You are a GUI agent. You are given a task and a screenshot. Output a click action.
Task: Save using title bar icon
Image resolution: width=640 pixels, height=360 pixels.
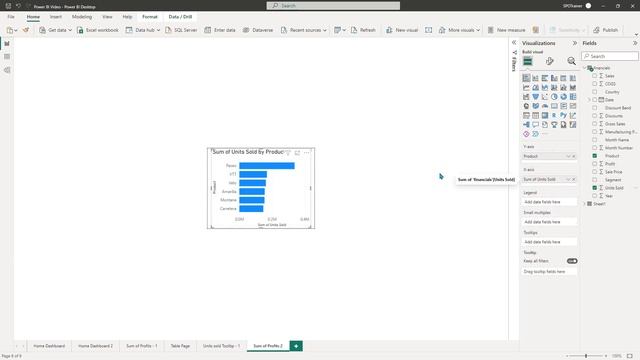[x=8, y=6]
